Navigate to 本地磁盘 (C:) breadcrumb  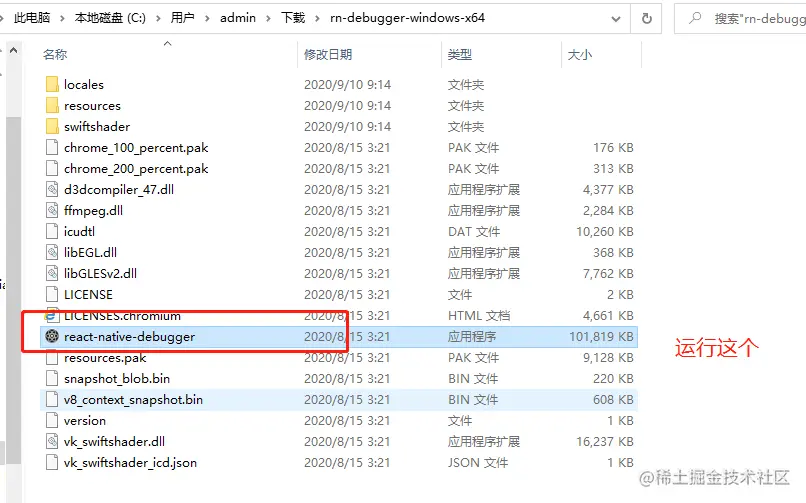click(x=110, y=18)
